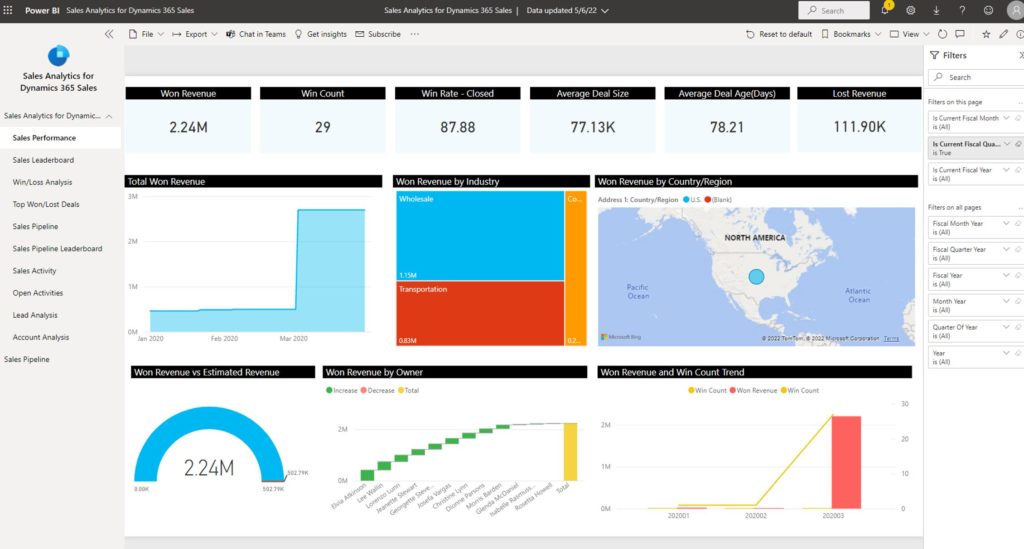This screenshot has height=549, width=1024.
Task: Click Win Count 29 card
Action: tap(323, 120)
